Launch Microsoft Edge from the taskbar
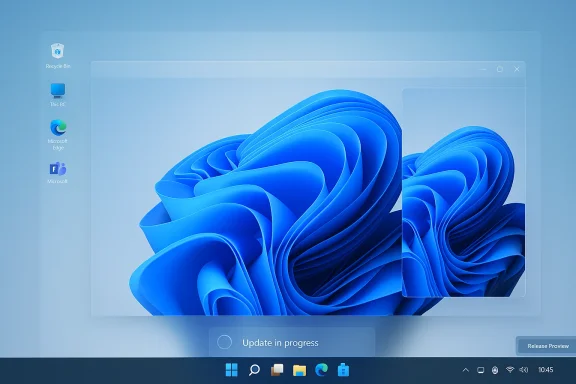Image resolution: width=576 pixels, height=384 pixels. (x=321, y=370)
